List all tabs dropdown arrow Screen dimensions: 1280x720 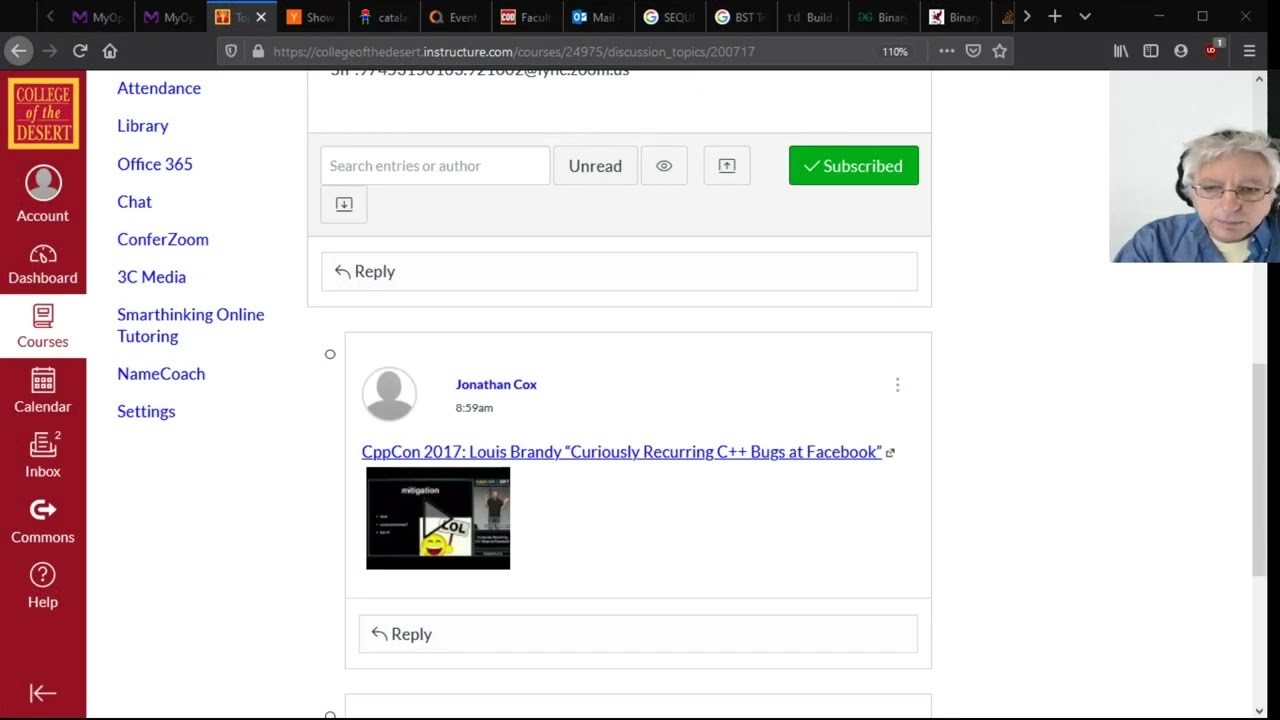[x=1085, y=17]
